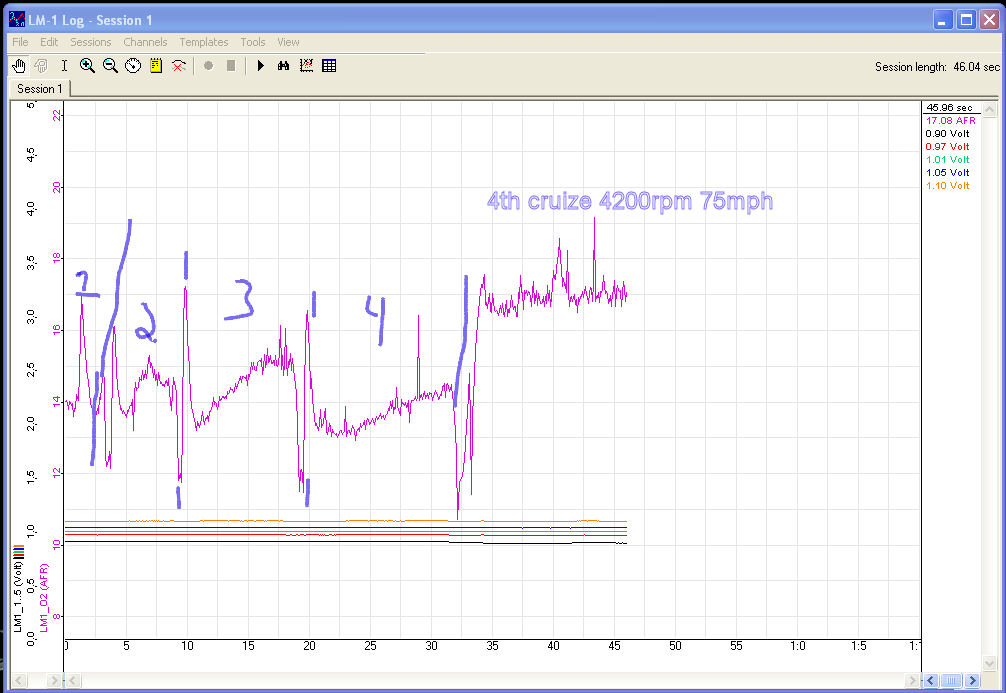Select the hand pan tool
The image size is (1006, 693).
(19, 65)
